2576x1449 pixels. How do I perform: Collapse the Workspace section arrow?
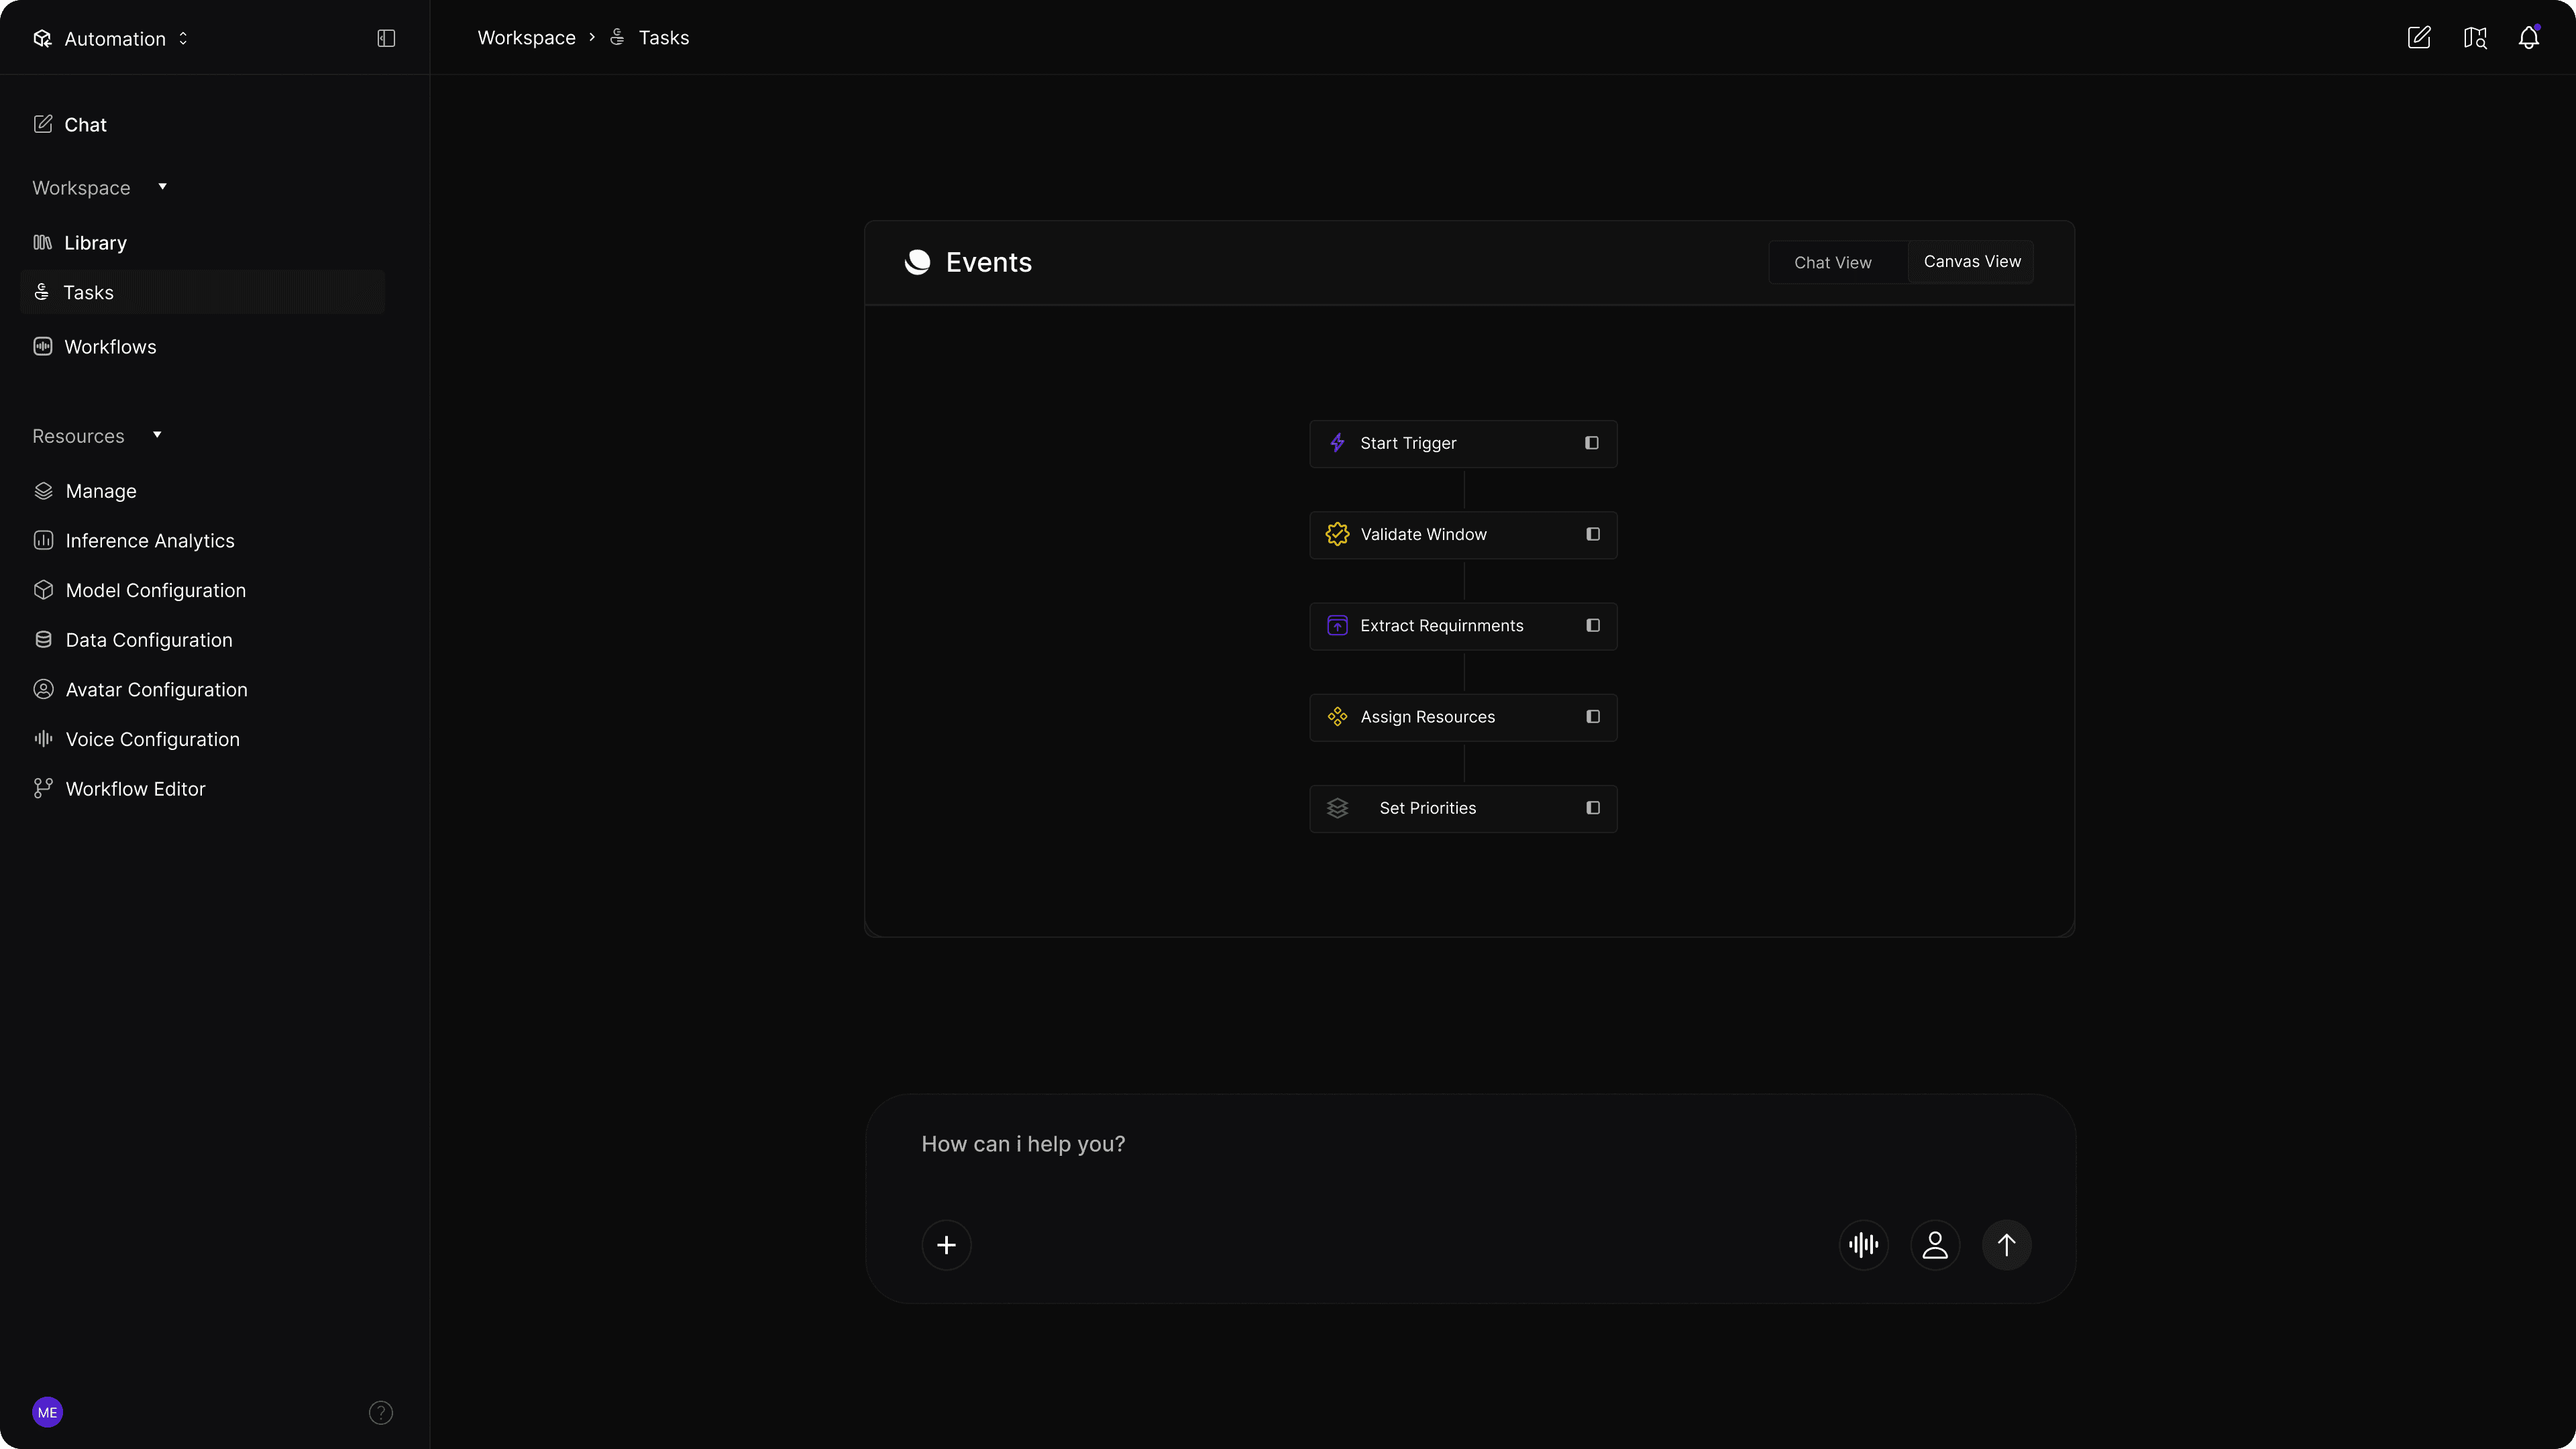click(162, 187)
